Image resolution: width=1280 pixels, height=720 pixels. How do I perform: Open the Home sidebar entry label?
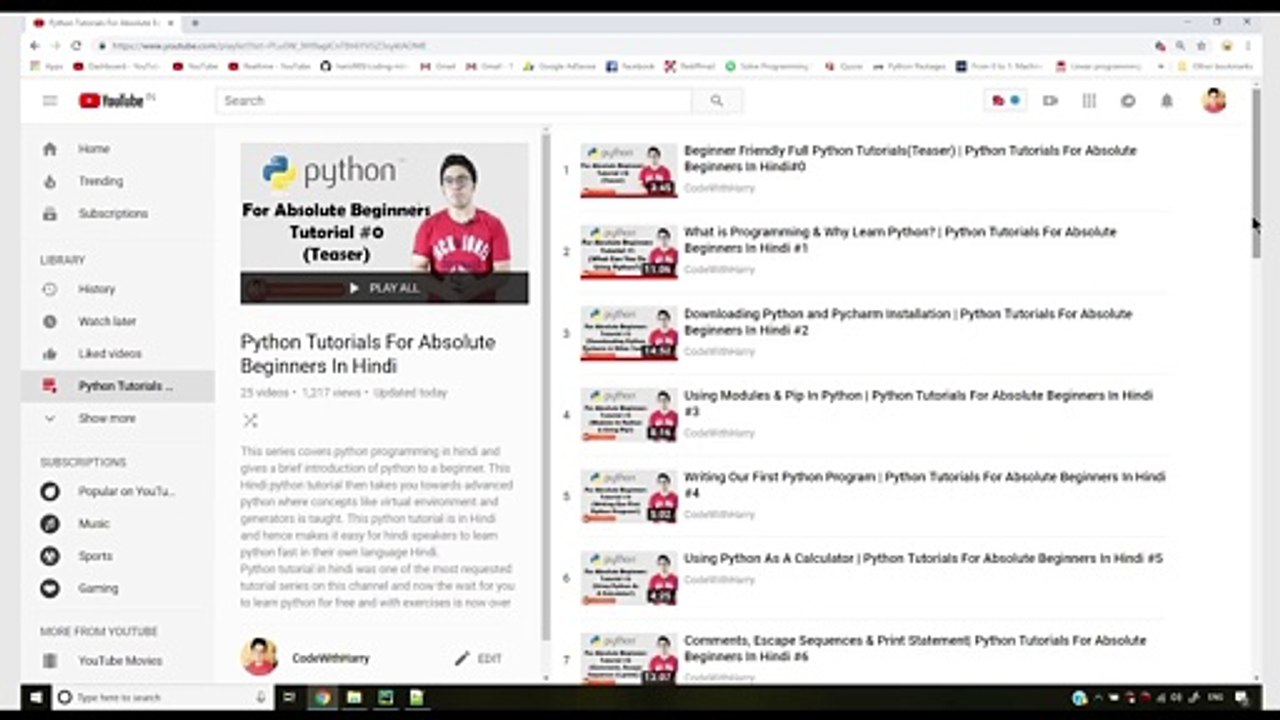(94, 149)
